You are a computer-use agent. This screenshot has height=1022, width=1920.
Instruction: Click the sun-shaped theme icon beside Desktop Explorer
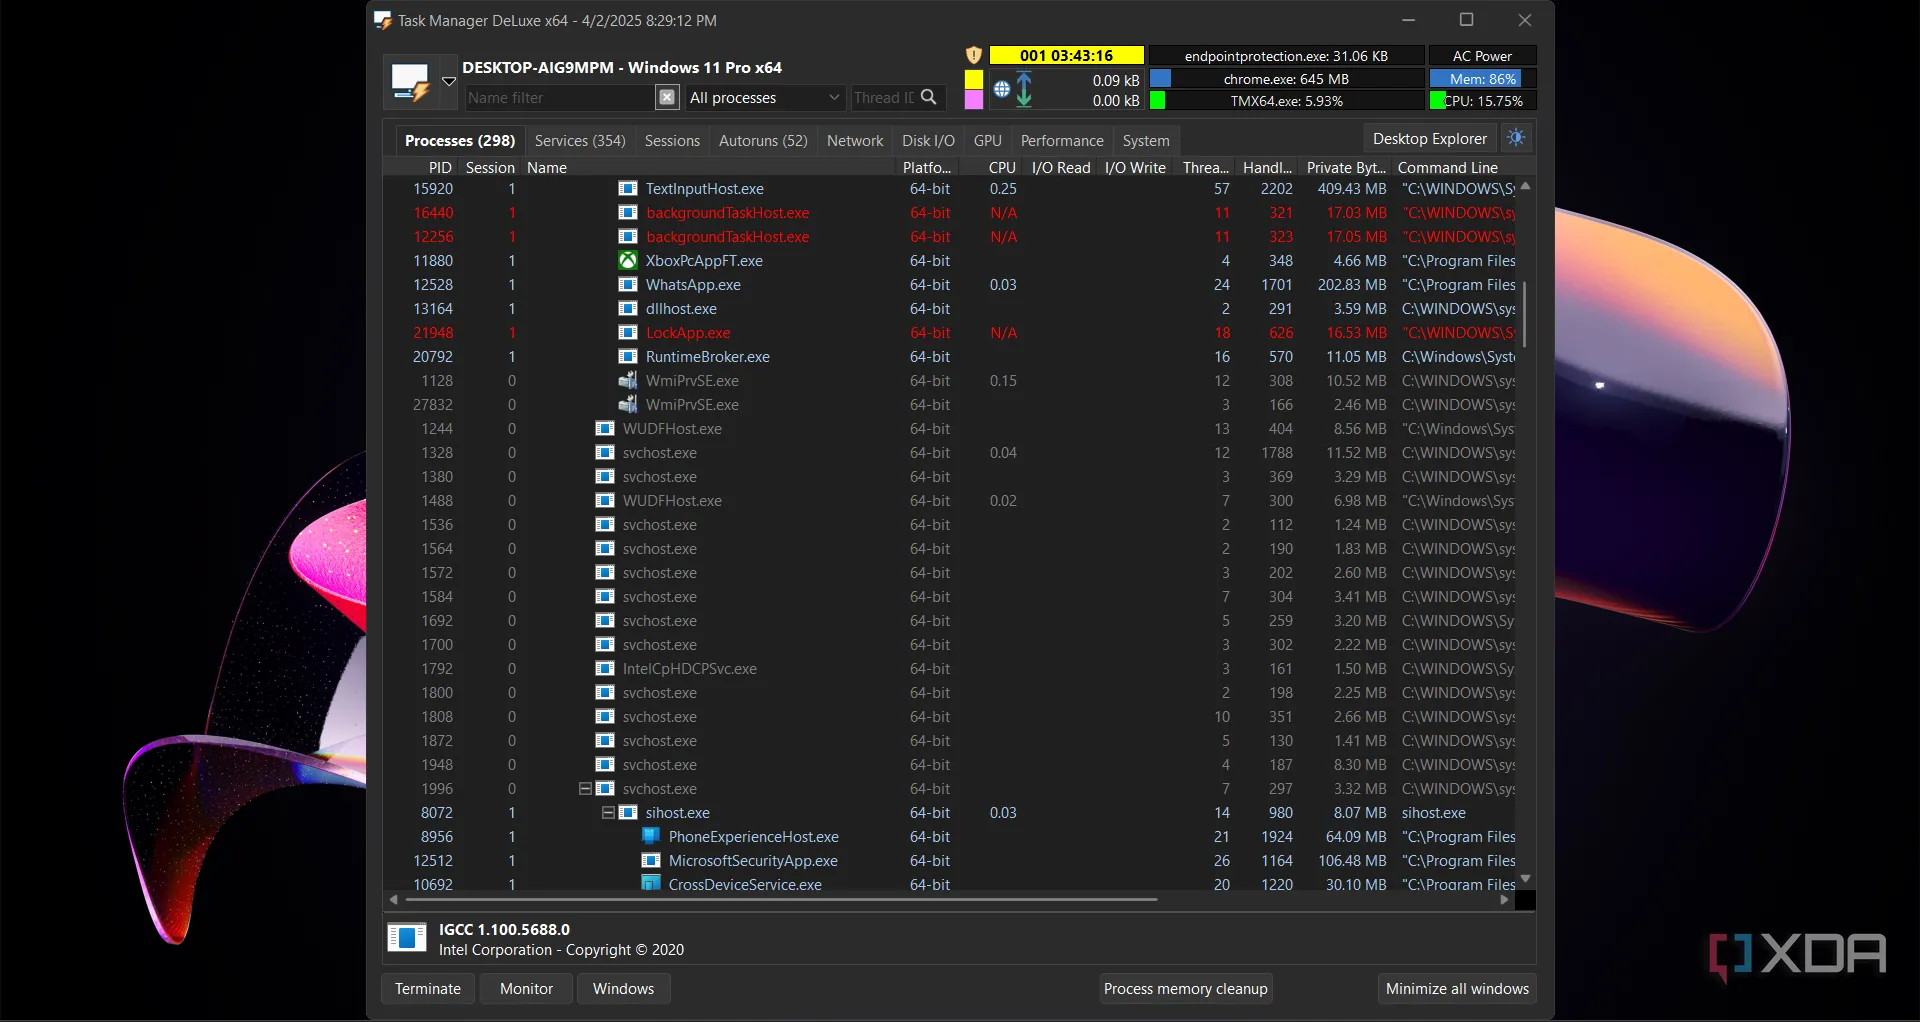[x=1516, y=138]
